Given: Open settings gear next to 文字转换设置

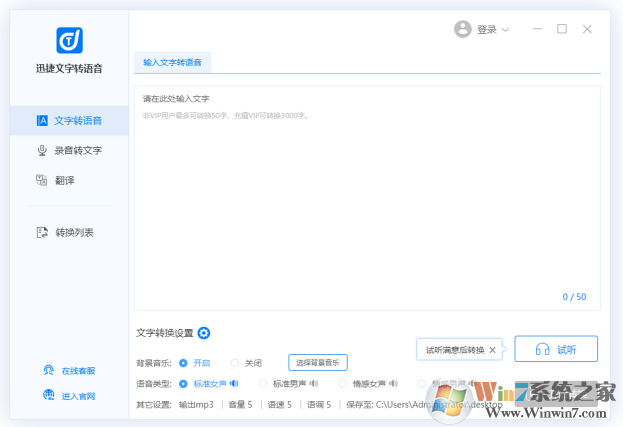Looking at the screenshot, I should [204, 333].
